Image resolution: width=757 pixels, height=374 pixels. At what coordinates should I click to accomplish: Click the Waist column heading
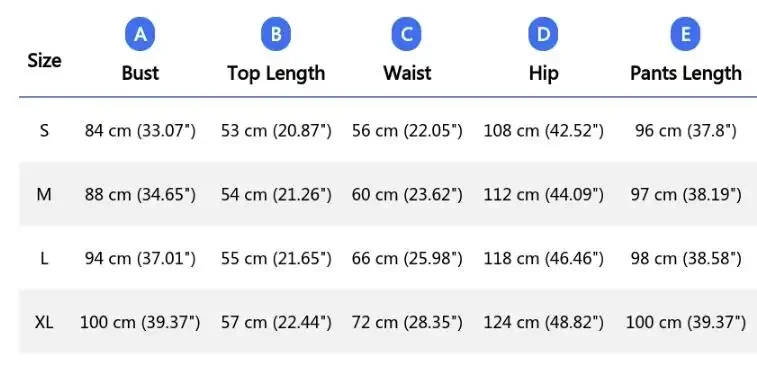(x=407, y=73)
